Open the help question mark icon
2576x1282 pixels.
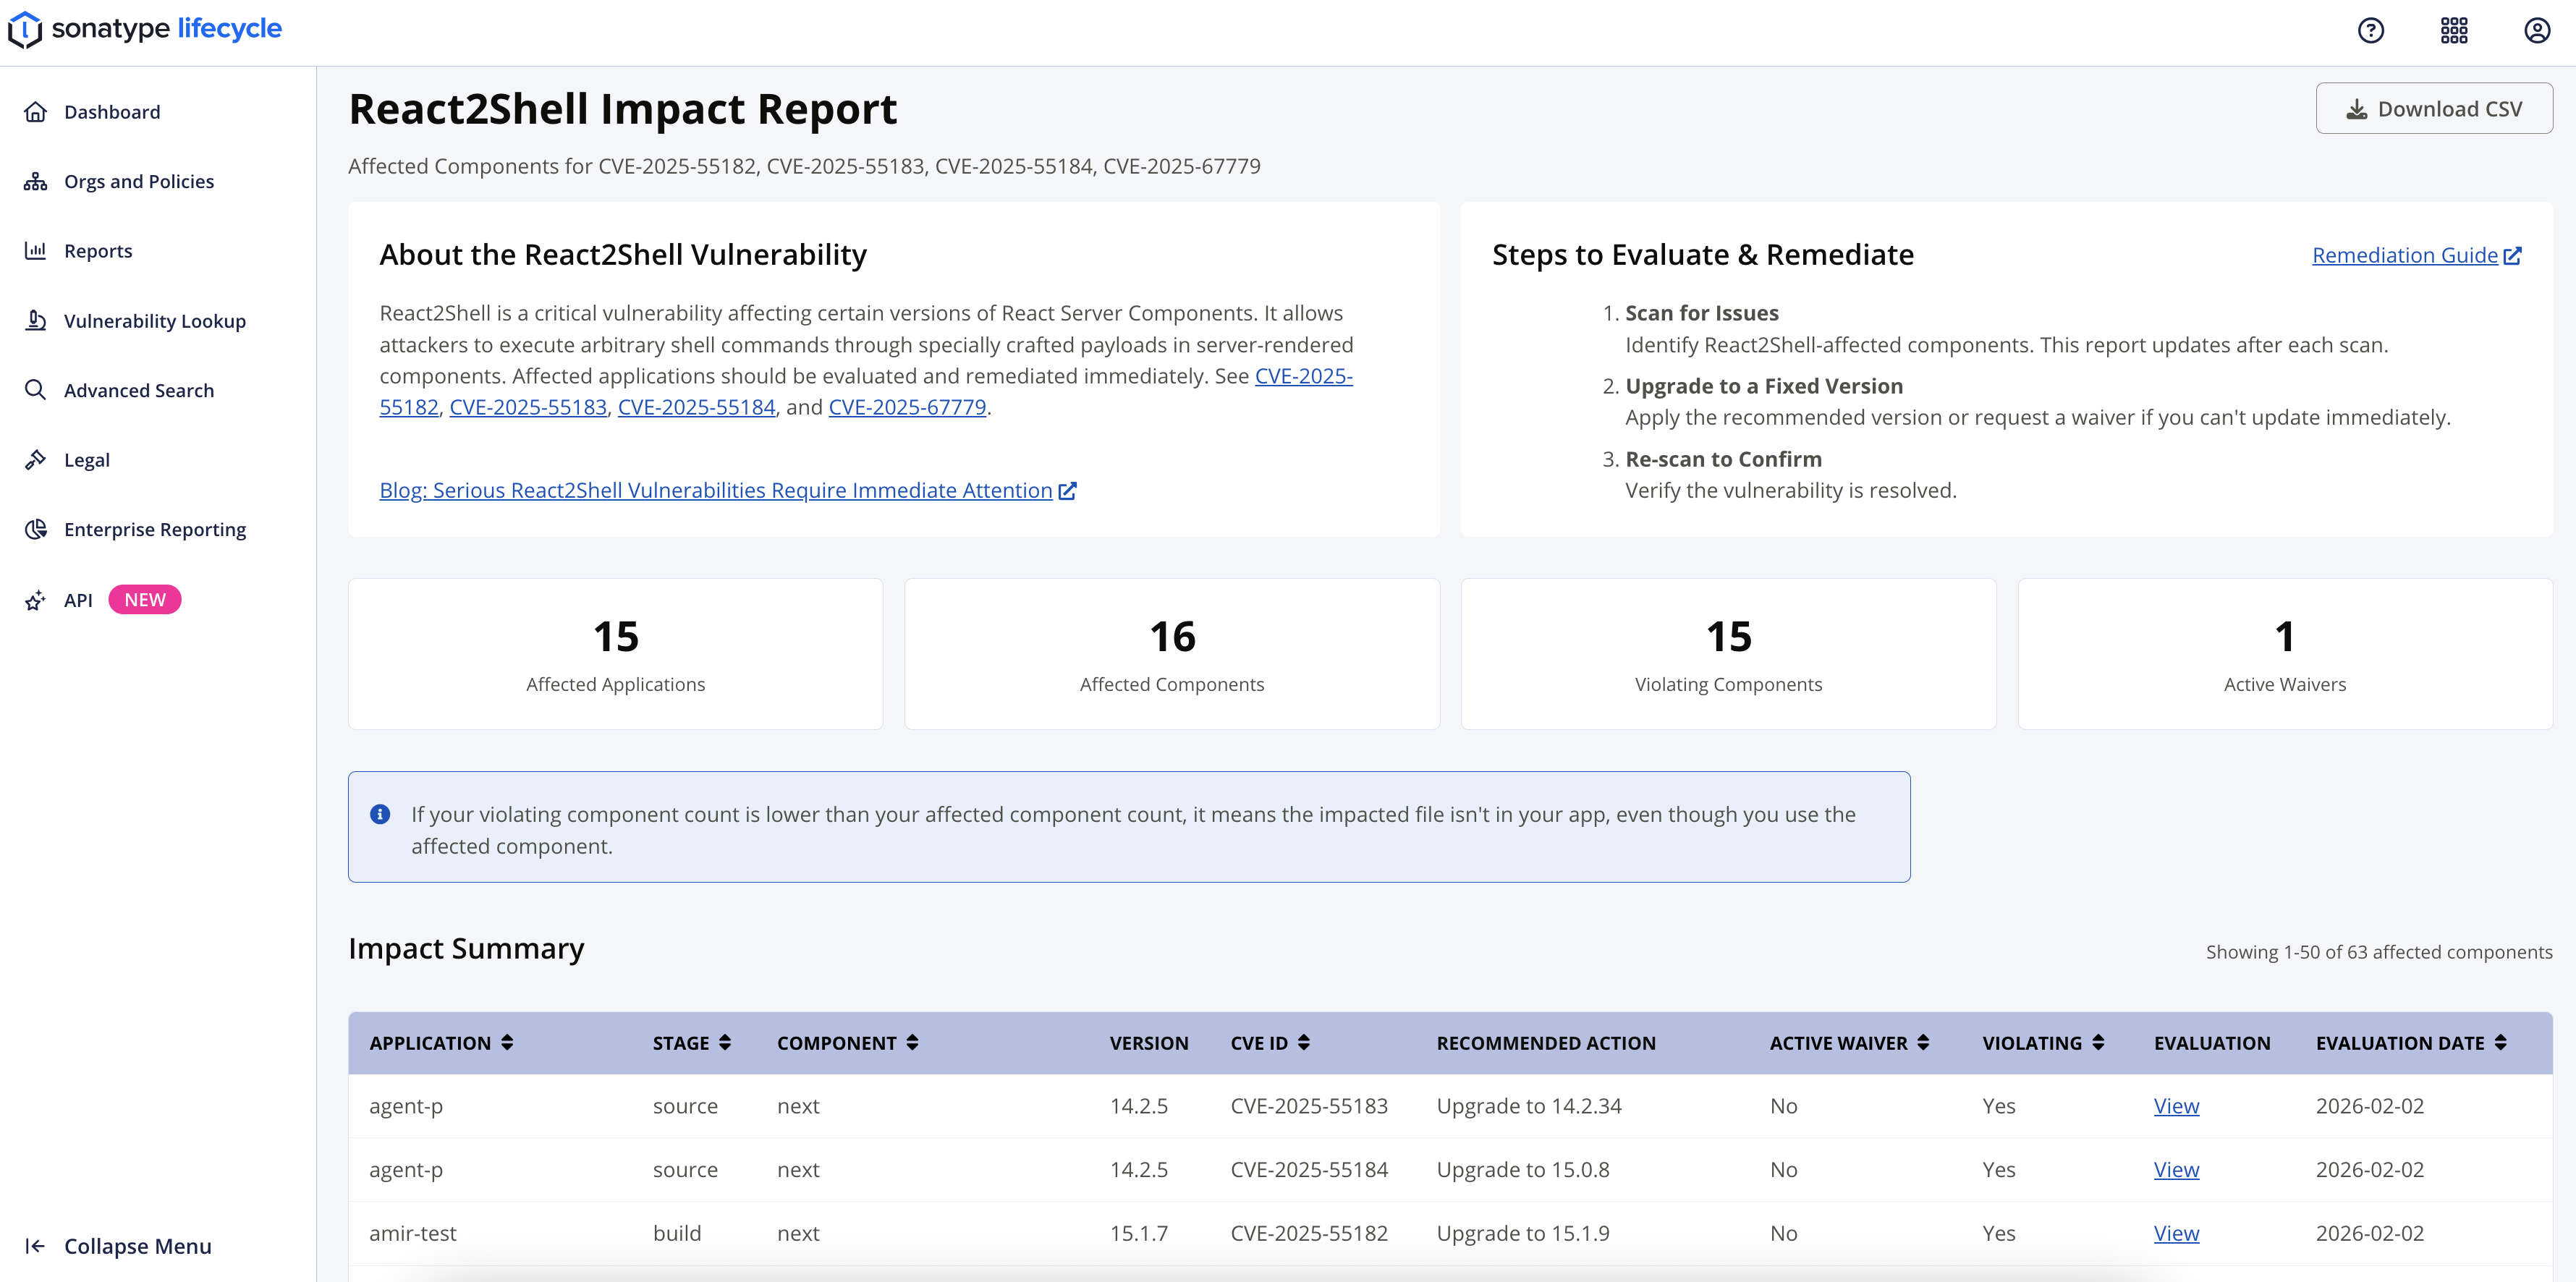coord(2371,31)
